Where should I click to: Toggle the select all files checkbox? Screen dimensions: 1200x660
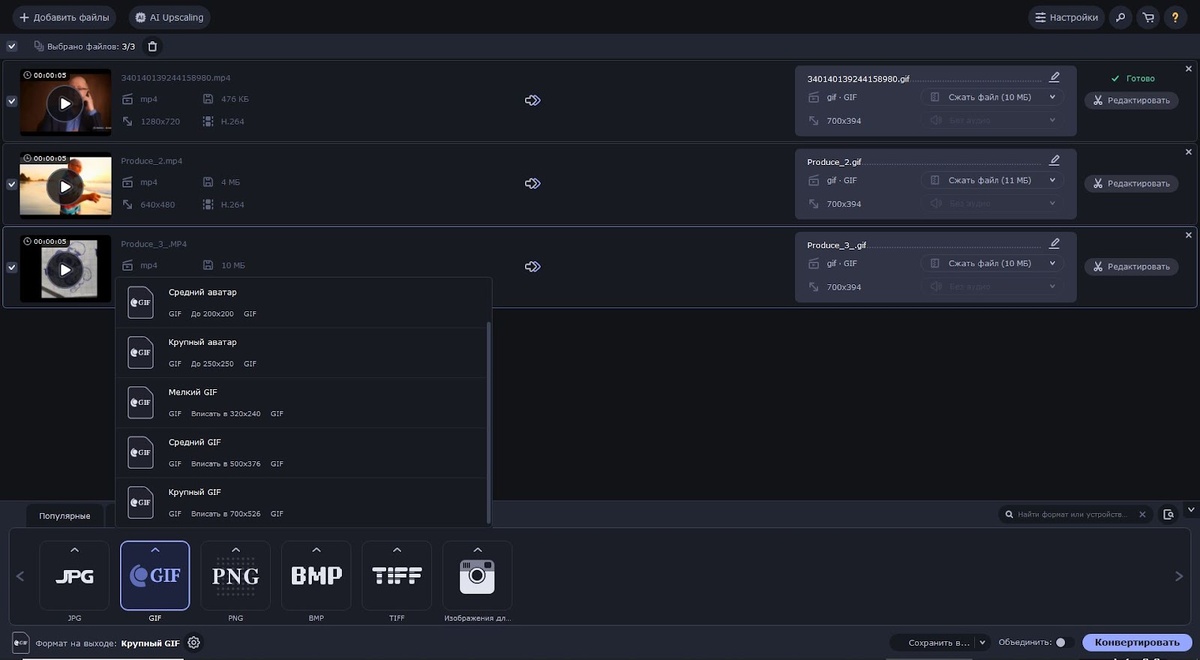(x=12, y=46)
